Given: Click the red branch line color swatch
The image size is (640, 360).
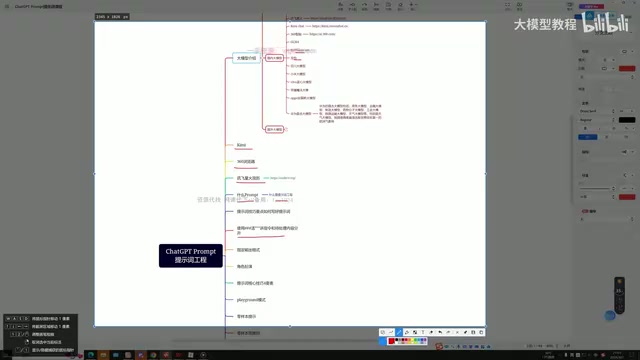Looking at the screenshot, I should click(x=627, y=197).
